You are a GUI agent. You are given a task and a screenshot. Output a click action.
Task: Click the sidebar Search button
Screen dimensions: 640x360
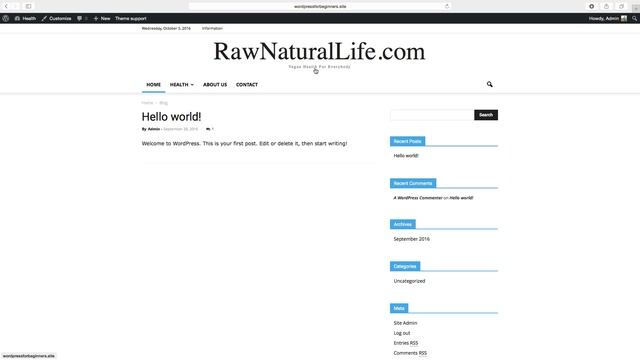486,115
